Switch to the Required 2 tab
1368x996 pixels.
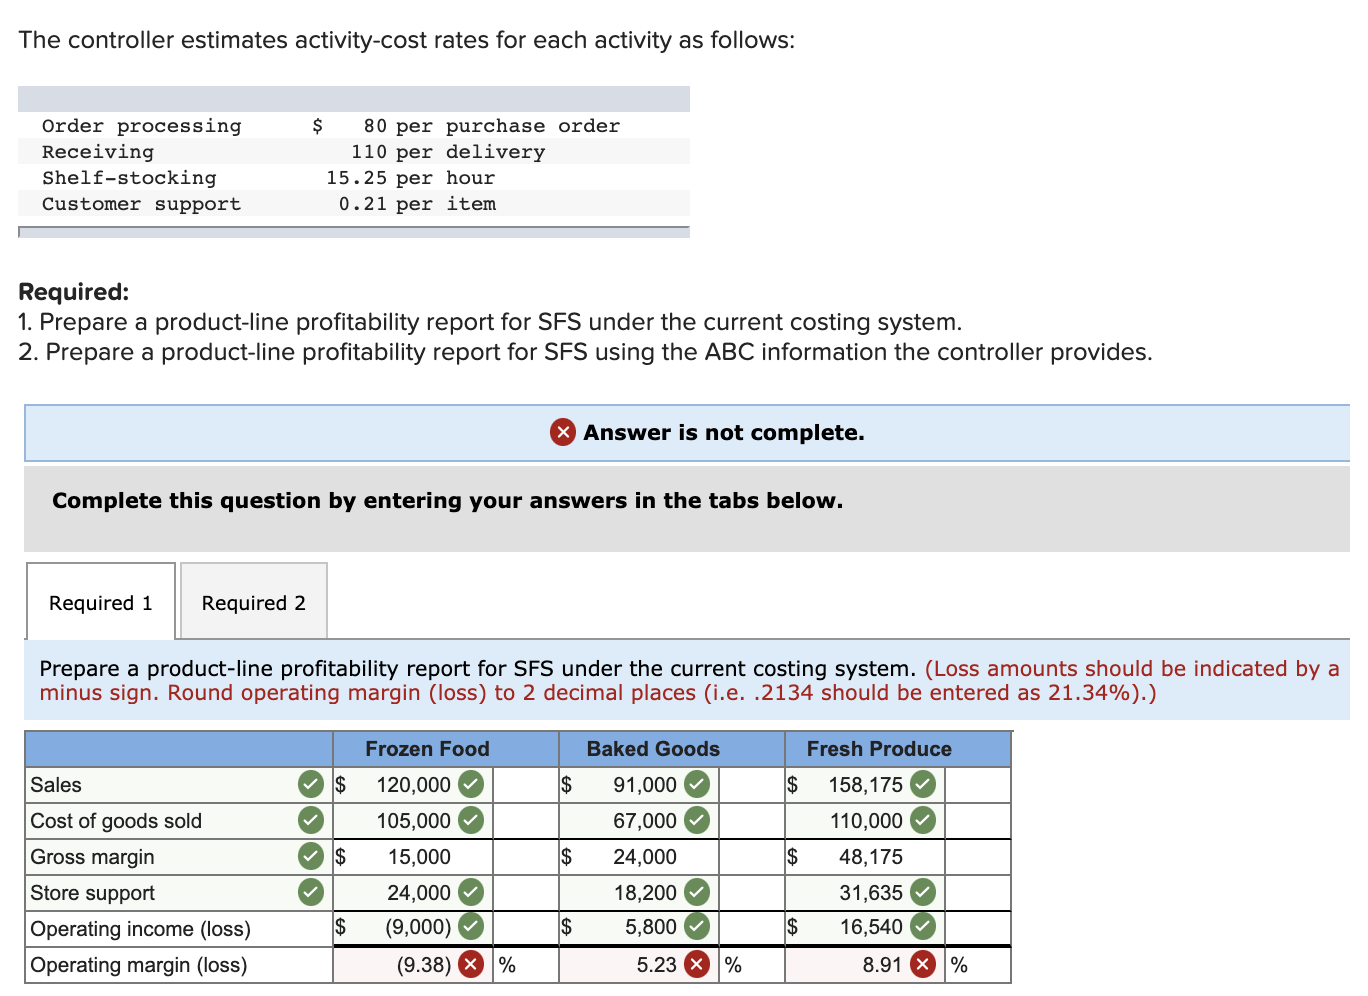click(252, 601)
